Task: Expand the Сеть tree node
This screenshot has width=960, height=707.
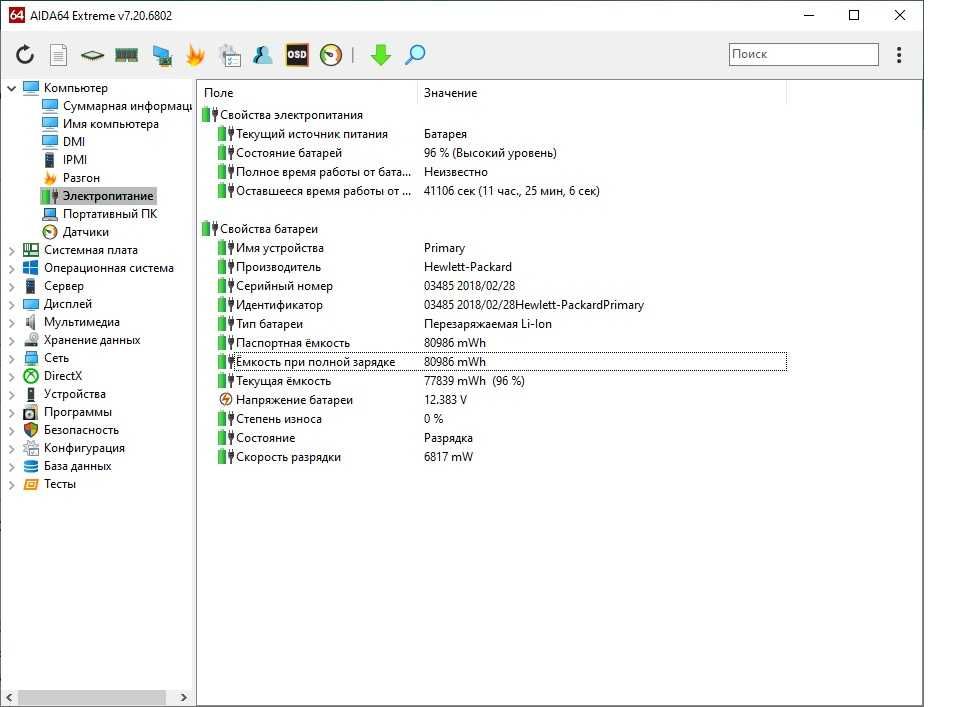Action: coord(11,358)
